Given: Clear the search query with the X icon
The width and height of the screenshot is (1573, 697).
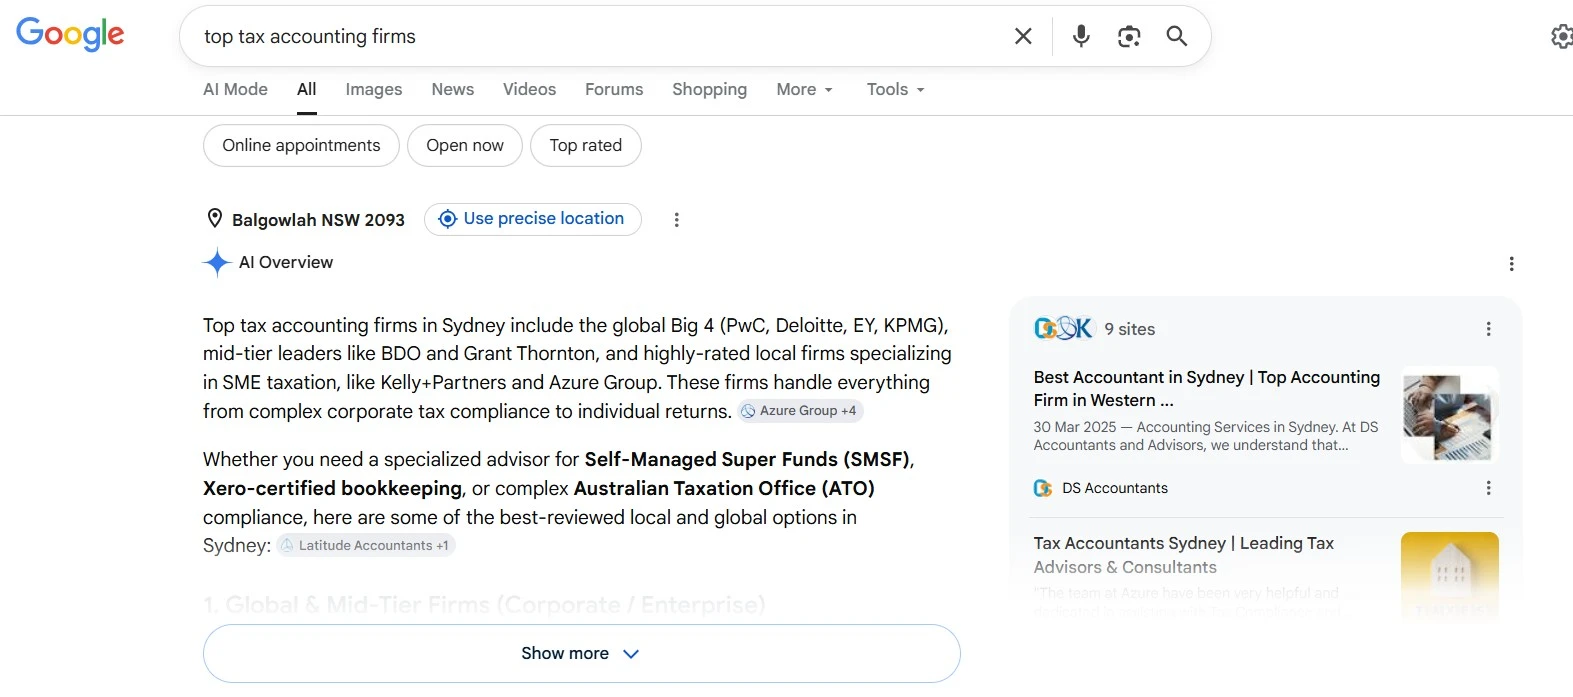Looking at the screenshot, I should [1023, 36].
